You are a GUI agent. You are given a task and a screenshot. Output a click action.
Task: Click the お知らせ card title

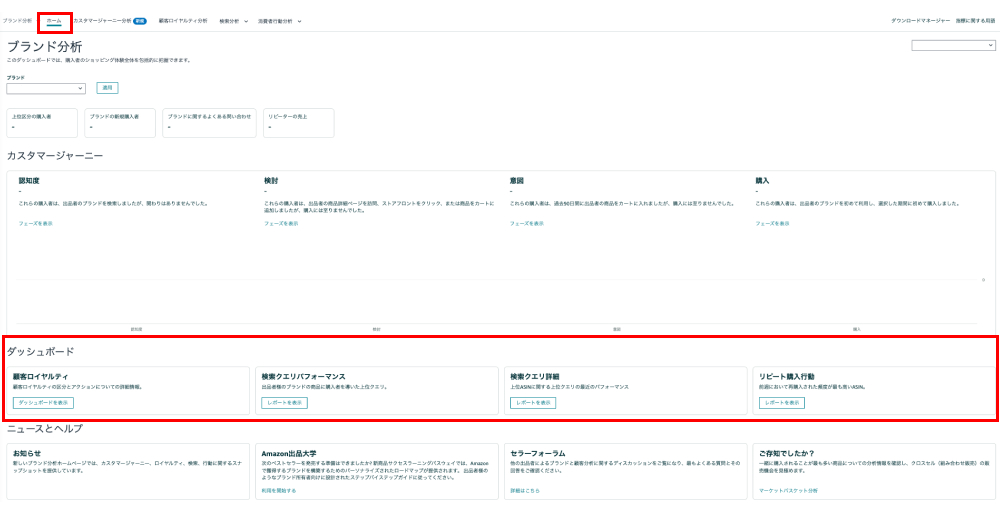(27, 453)
